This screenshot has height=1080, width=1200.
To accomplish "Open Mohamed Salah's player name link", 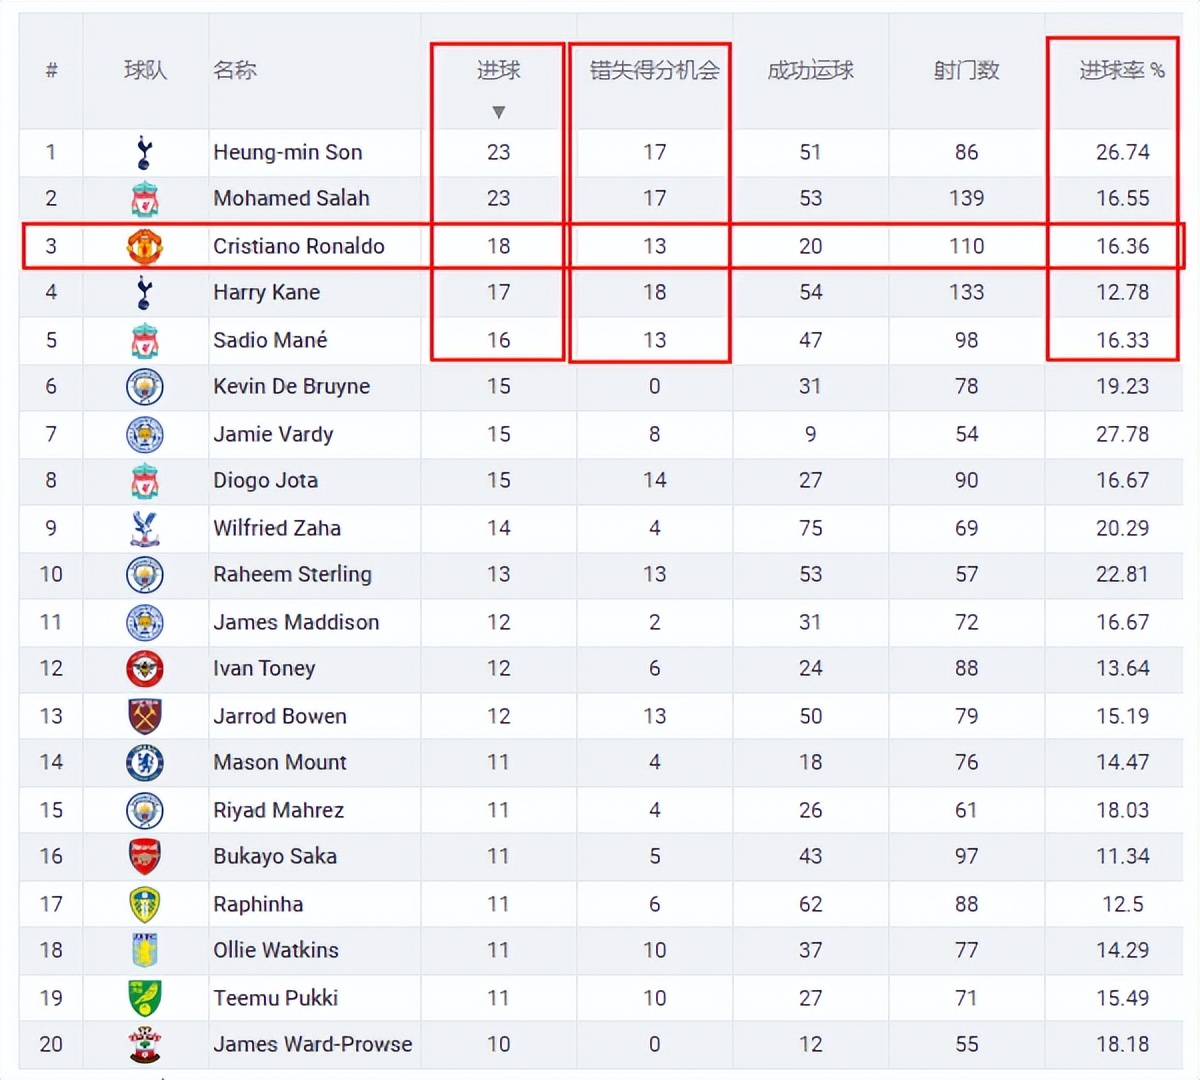I will pyautogui.click(x=291, y=198).
